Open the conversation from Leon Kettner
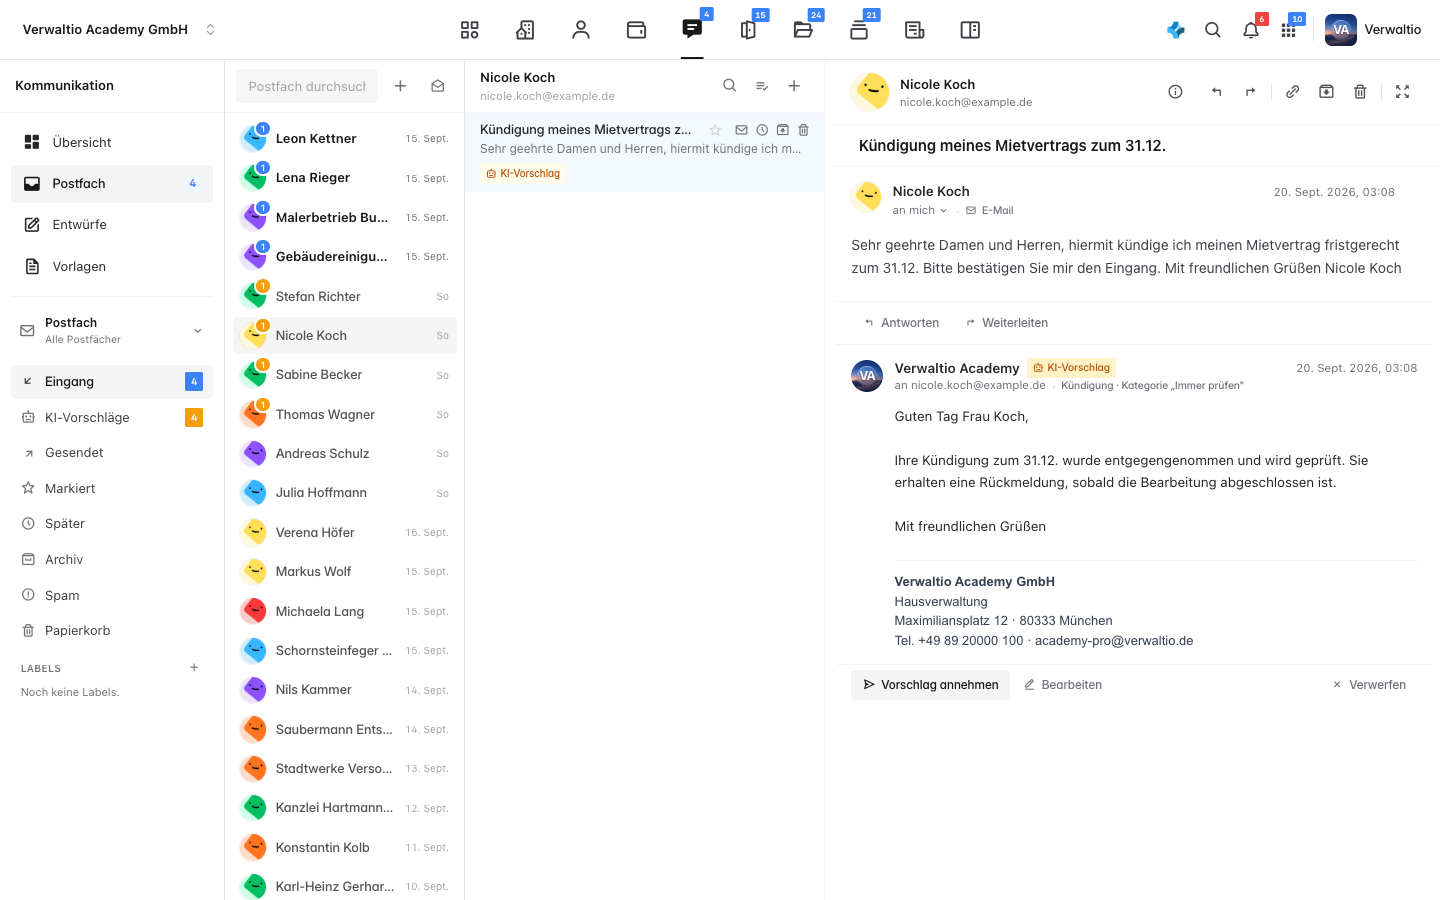 (x=345, y=139)
